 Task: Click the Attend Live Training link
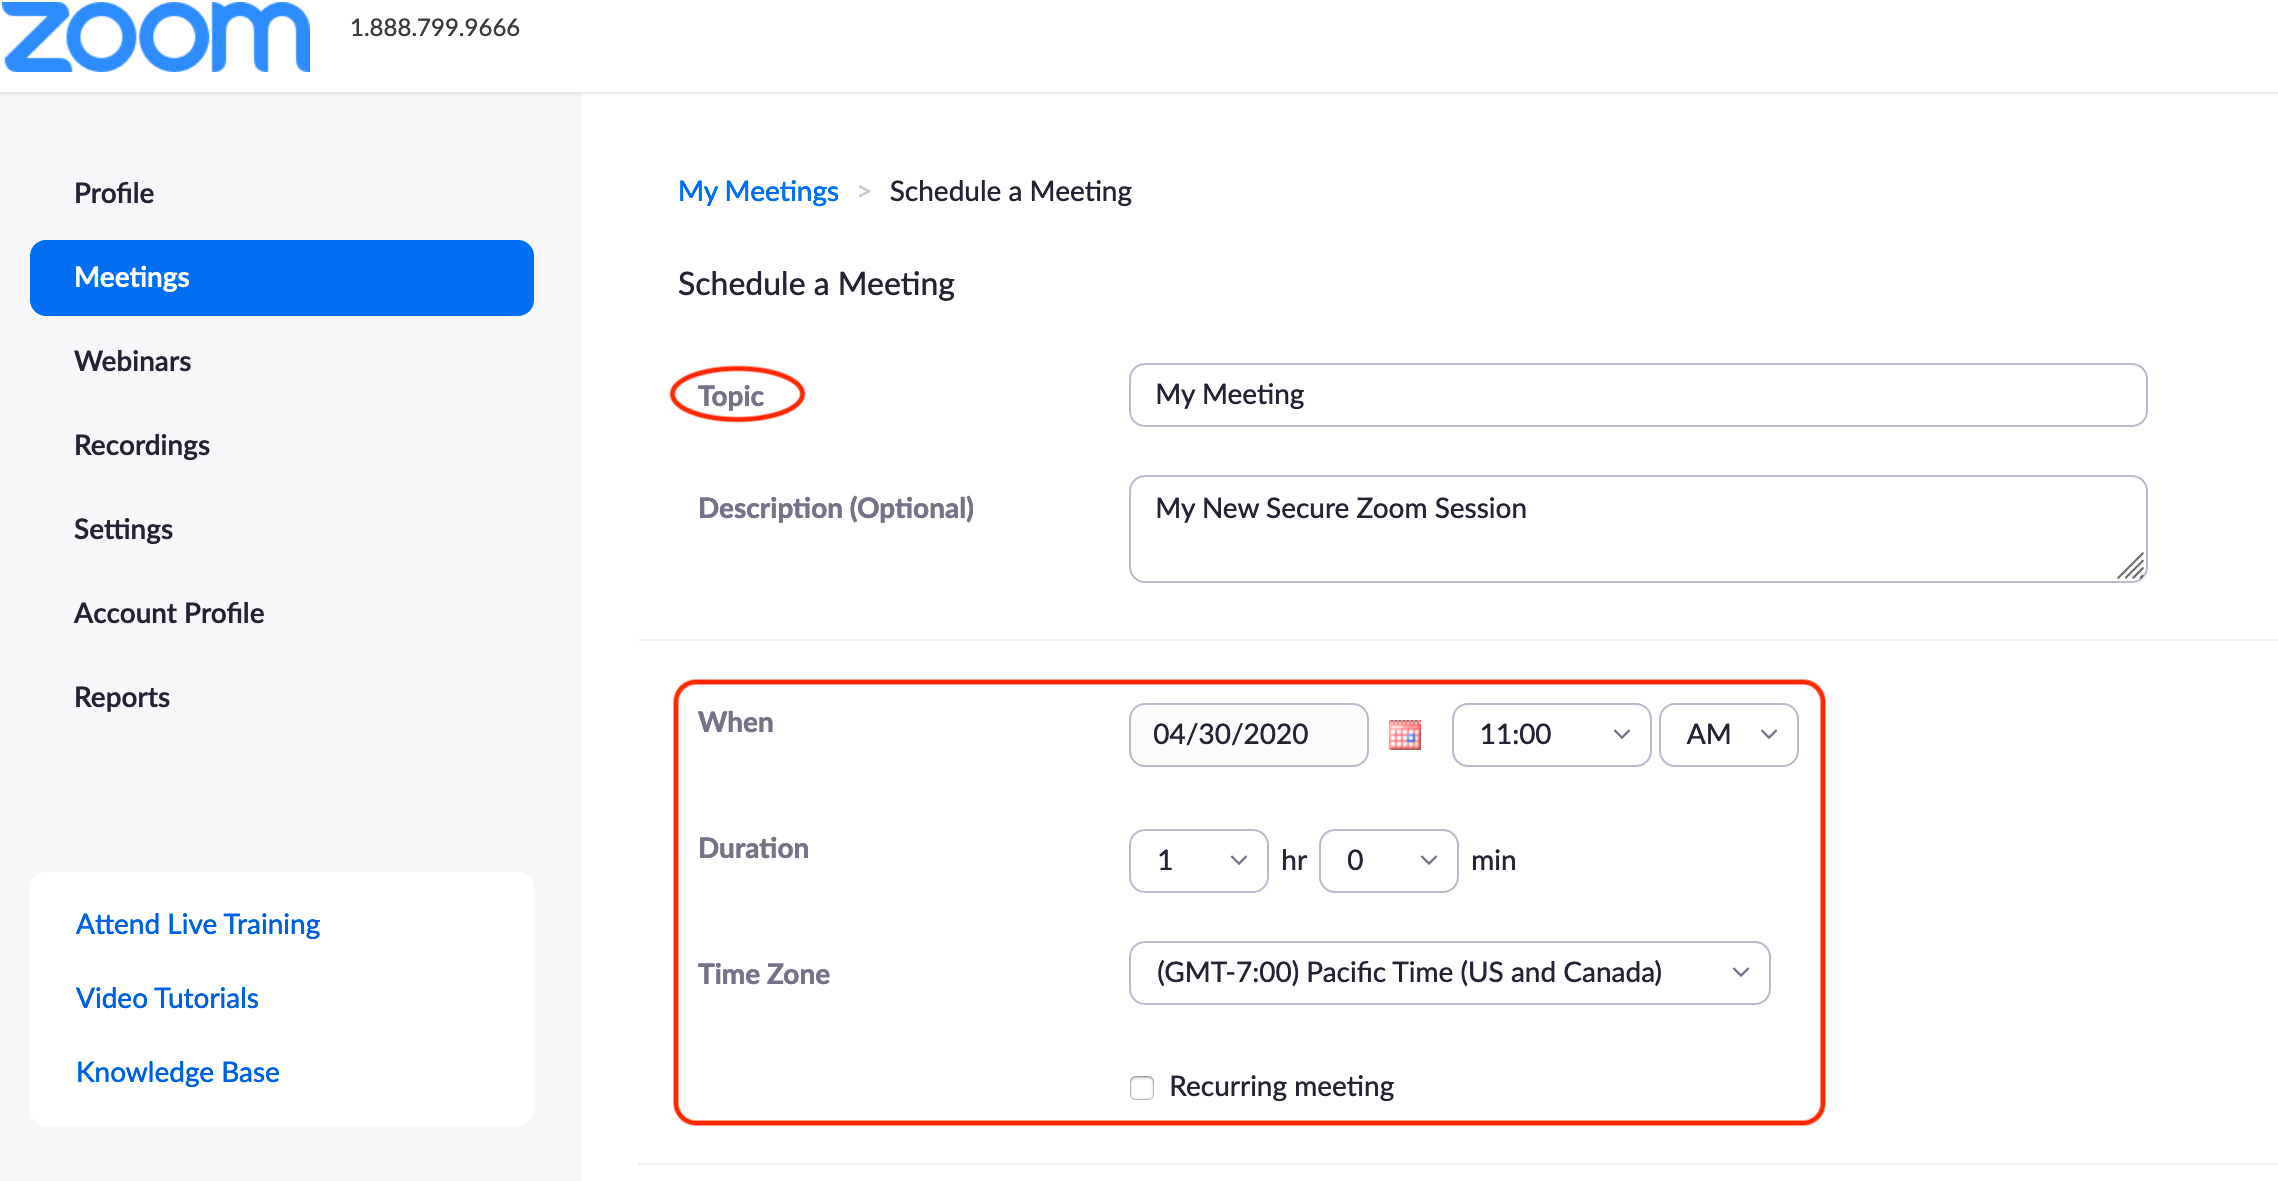tap(202, 920)
